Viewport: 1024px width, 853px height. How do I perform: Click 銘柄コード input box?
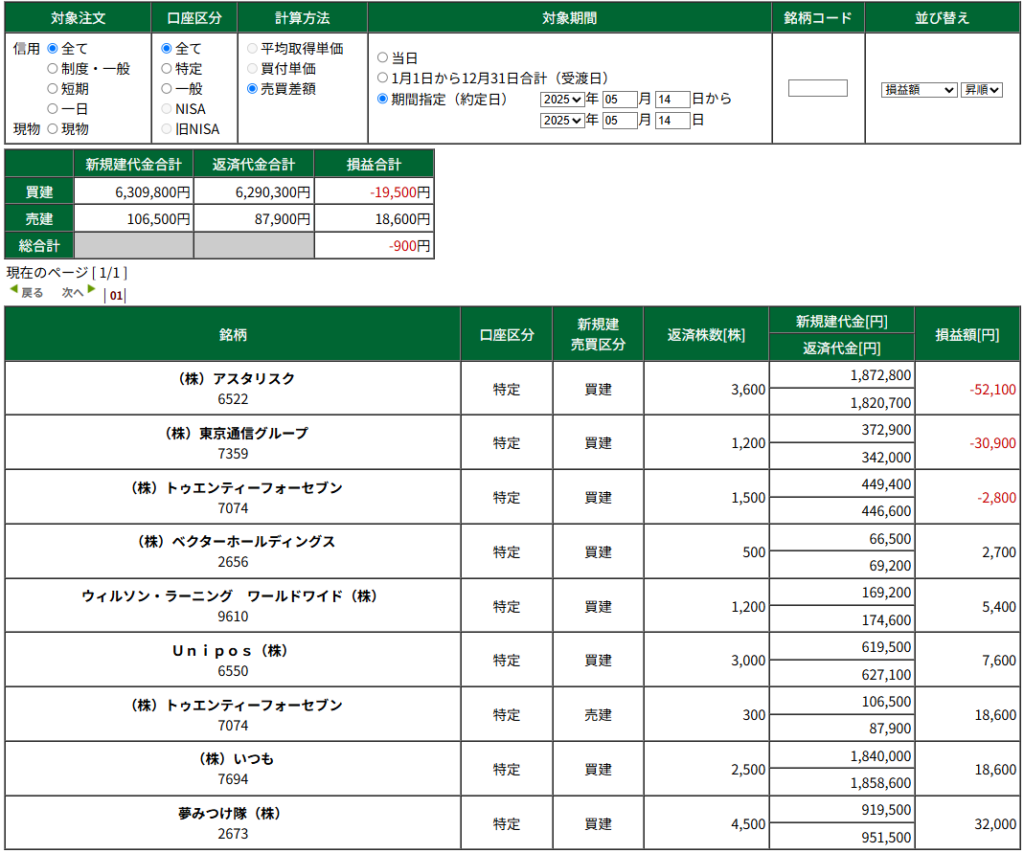point(818,88)
